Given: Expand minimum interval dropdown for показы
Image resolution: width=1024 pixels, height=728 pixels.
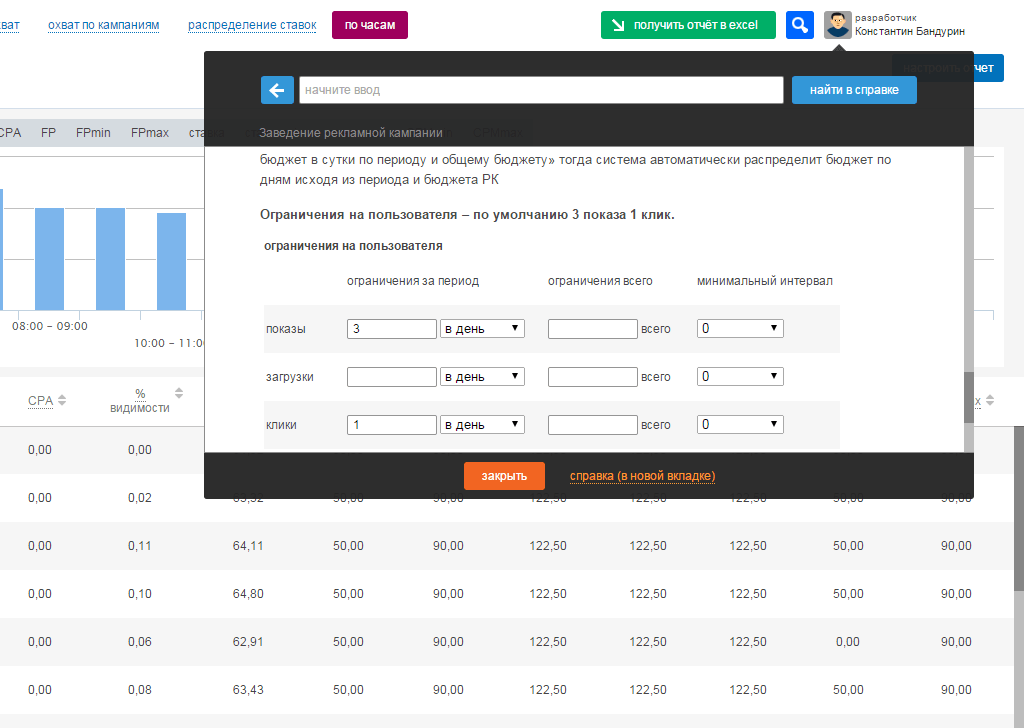Looking at the screenshot, I should tap(740, 329).
